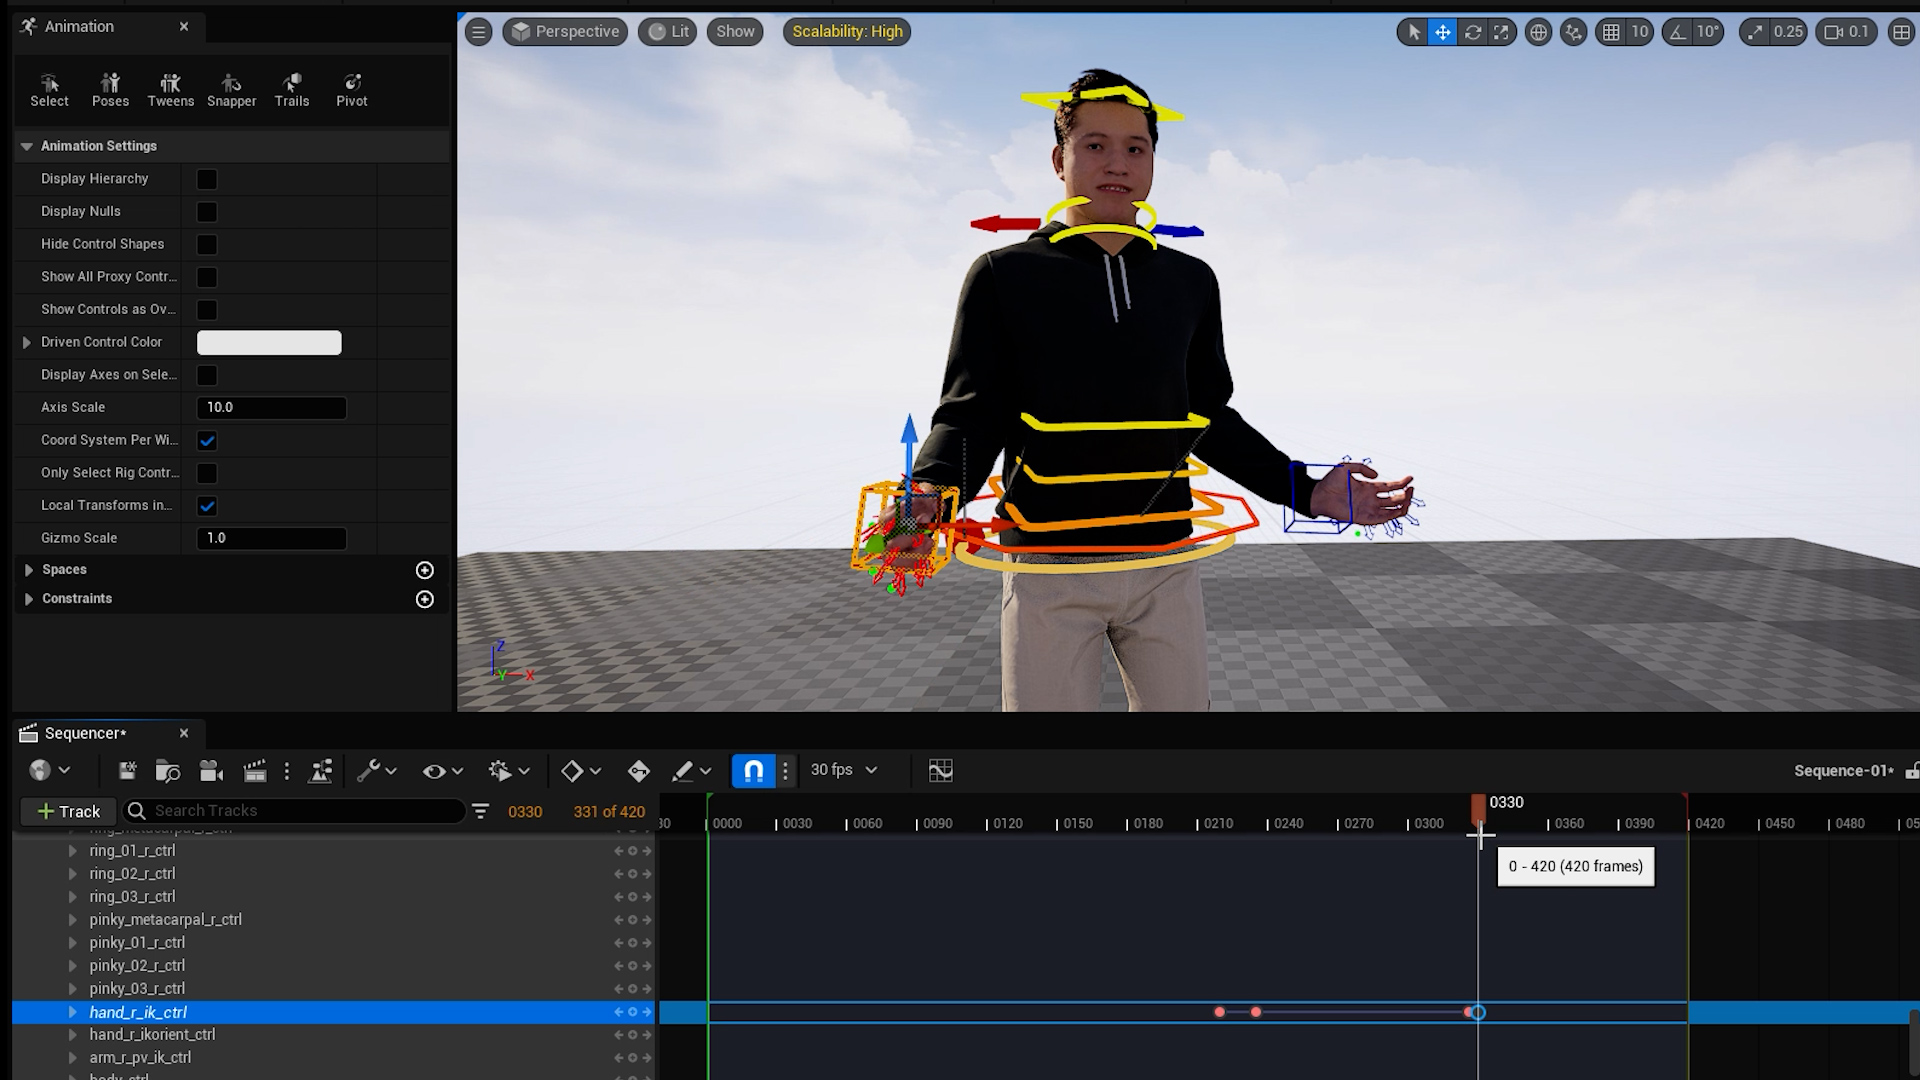1920x1080 pixels.
Task: Activate the scale gizmo mode
Action: [x=1501, y=32]
